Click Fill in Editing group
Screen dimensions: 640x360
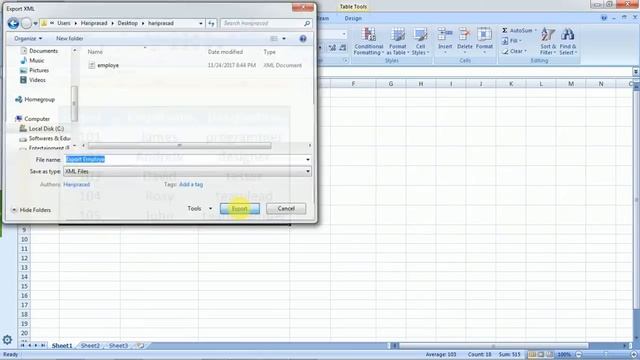tap(512, 41)
